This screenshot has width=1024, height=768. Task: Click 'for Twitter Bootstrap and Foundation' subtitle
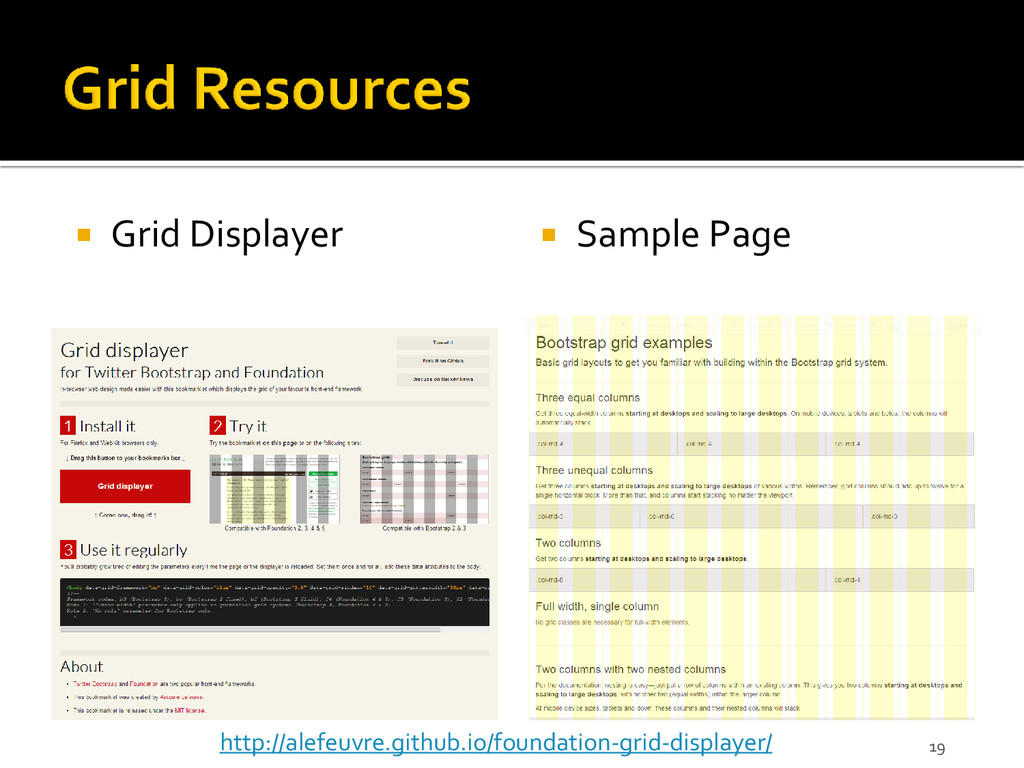coord(192,372)
